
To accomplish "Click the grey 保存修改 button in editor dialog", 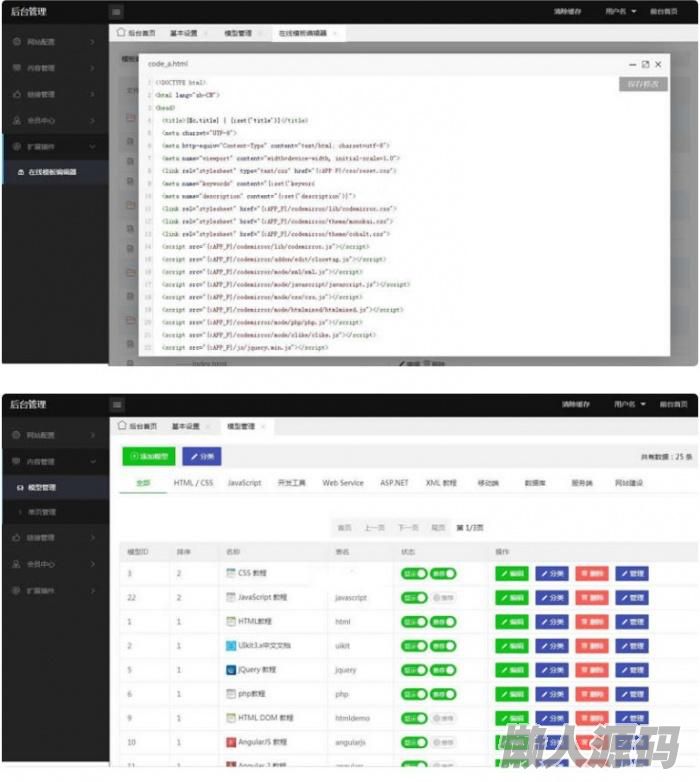I will click(643, 84).
